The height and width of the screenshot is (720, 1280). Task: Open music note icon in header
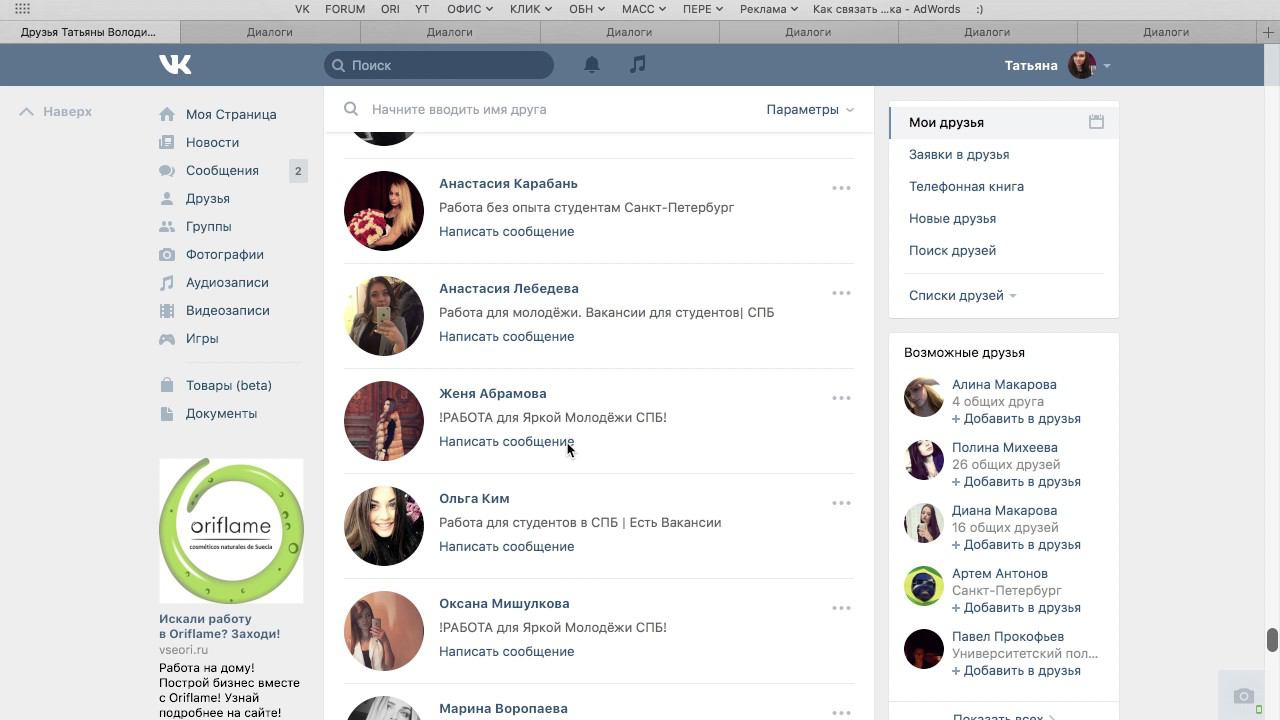(x=638, y=65)
